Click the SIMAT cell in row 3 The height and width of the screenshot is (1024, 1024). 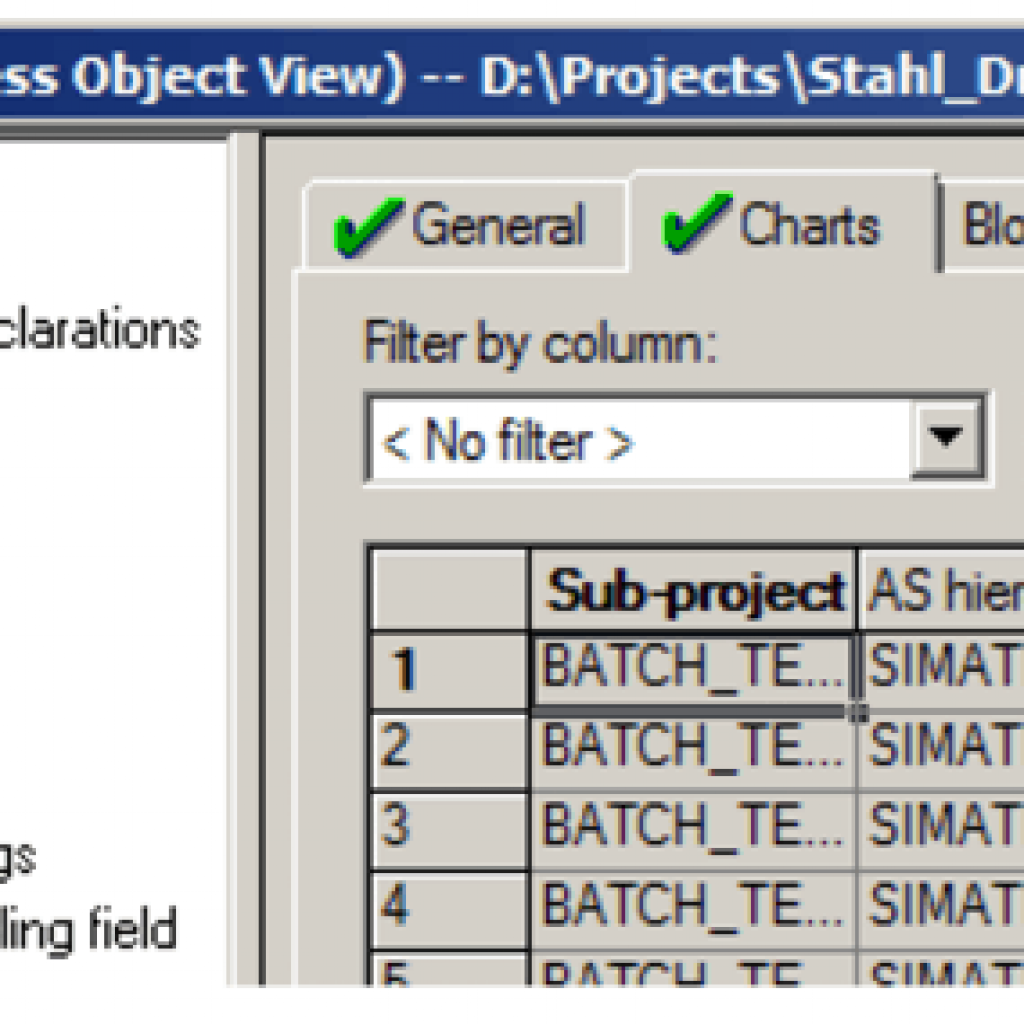pos(941,829)
